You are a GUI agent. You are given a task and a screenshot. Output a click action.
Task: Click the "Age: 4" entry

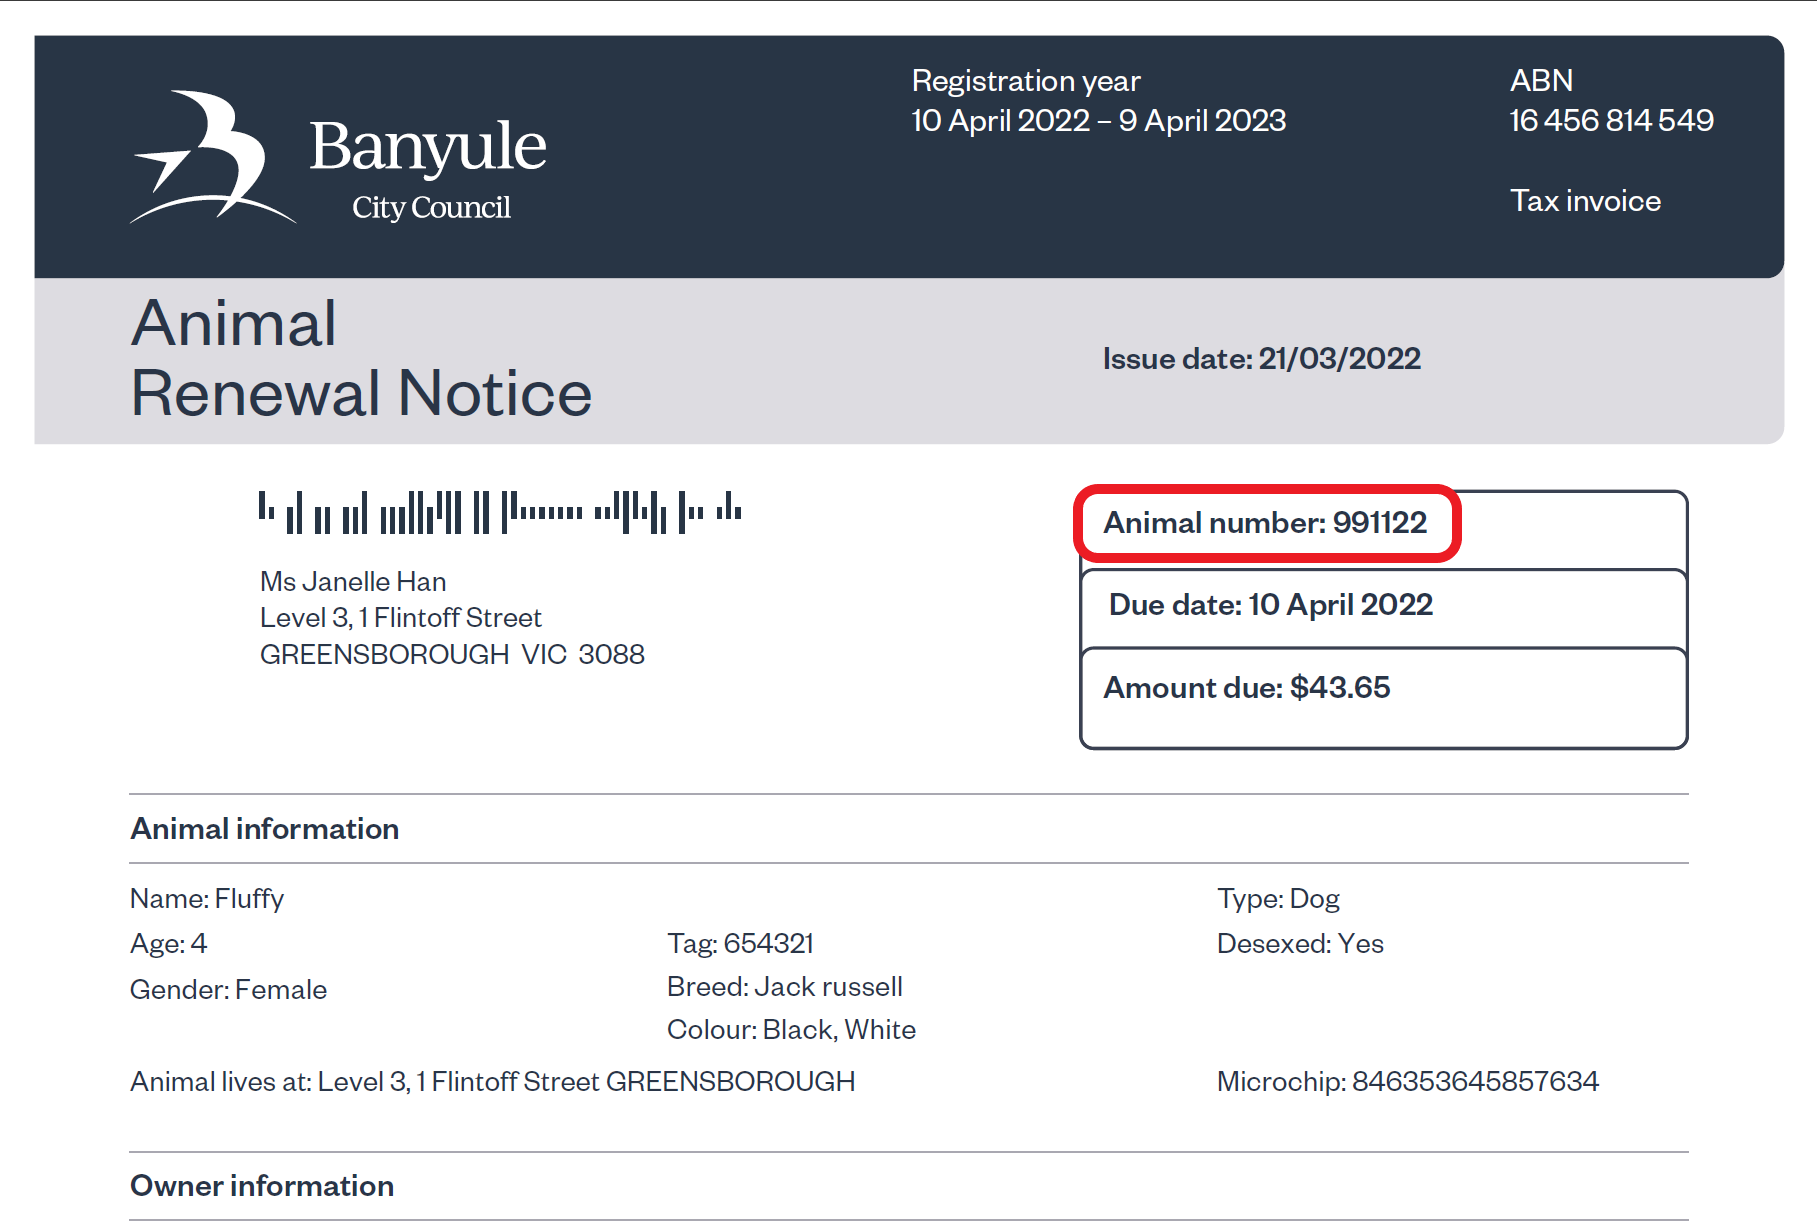[x=169, y=944]
